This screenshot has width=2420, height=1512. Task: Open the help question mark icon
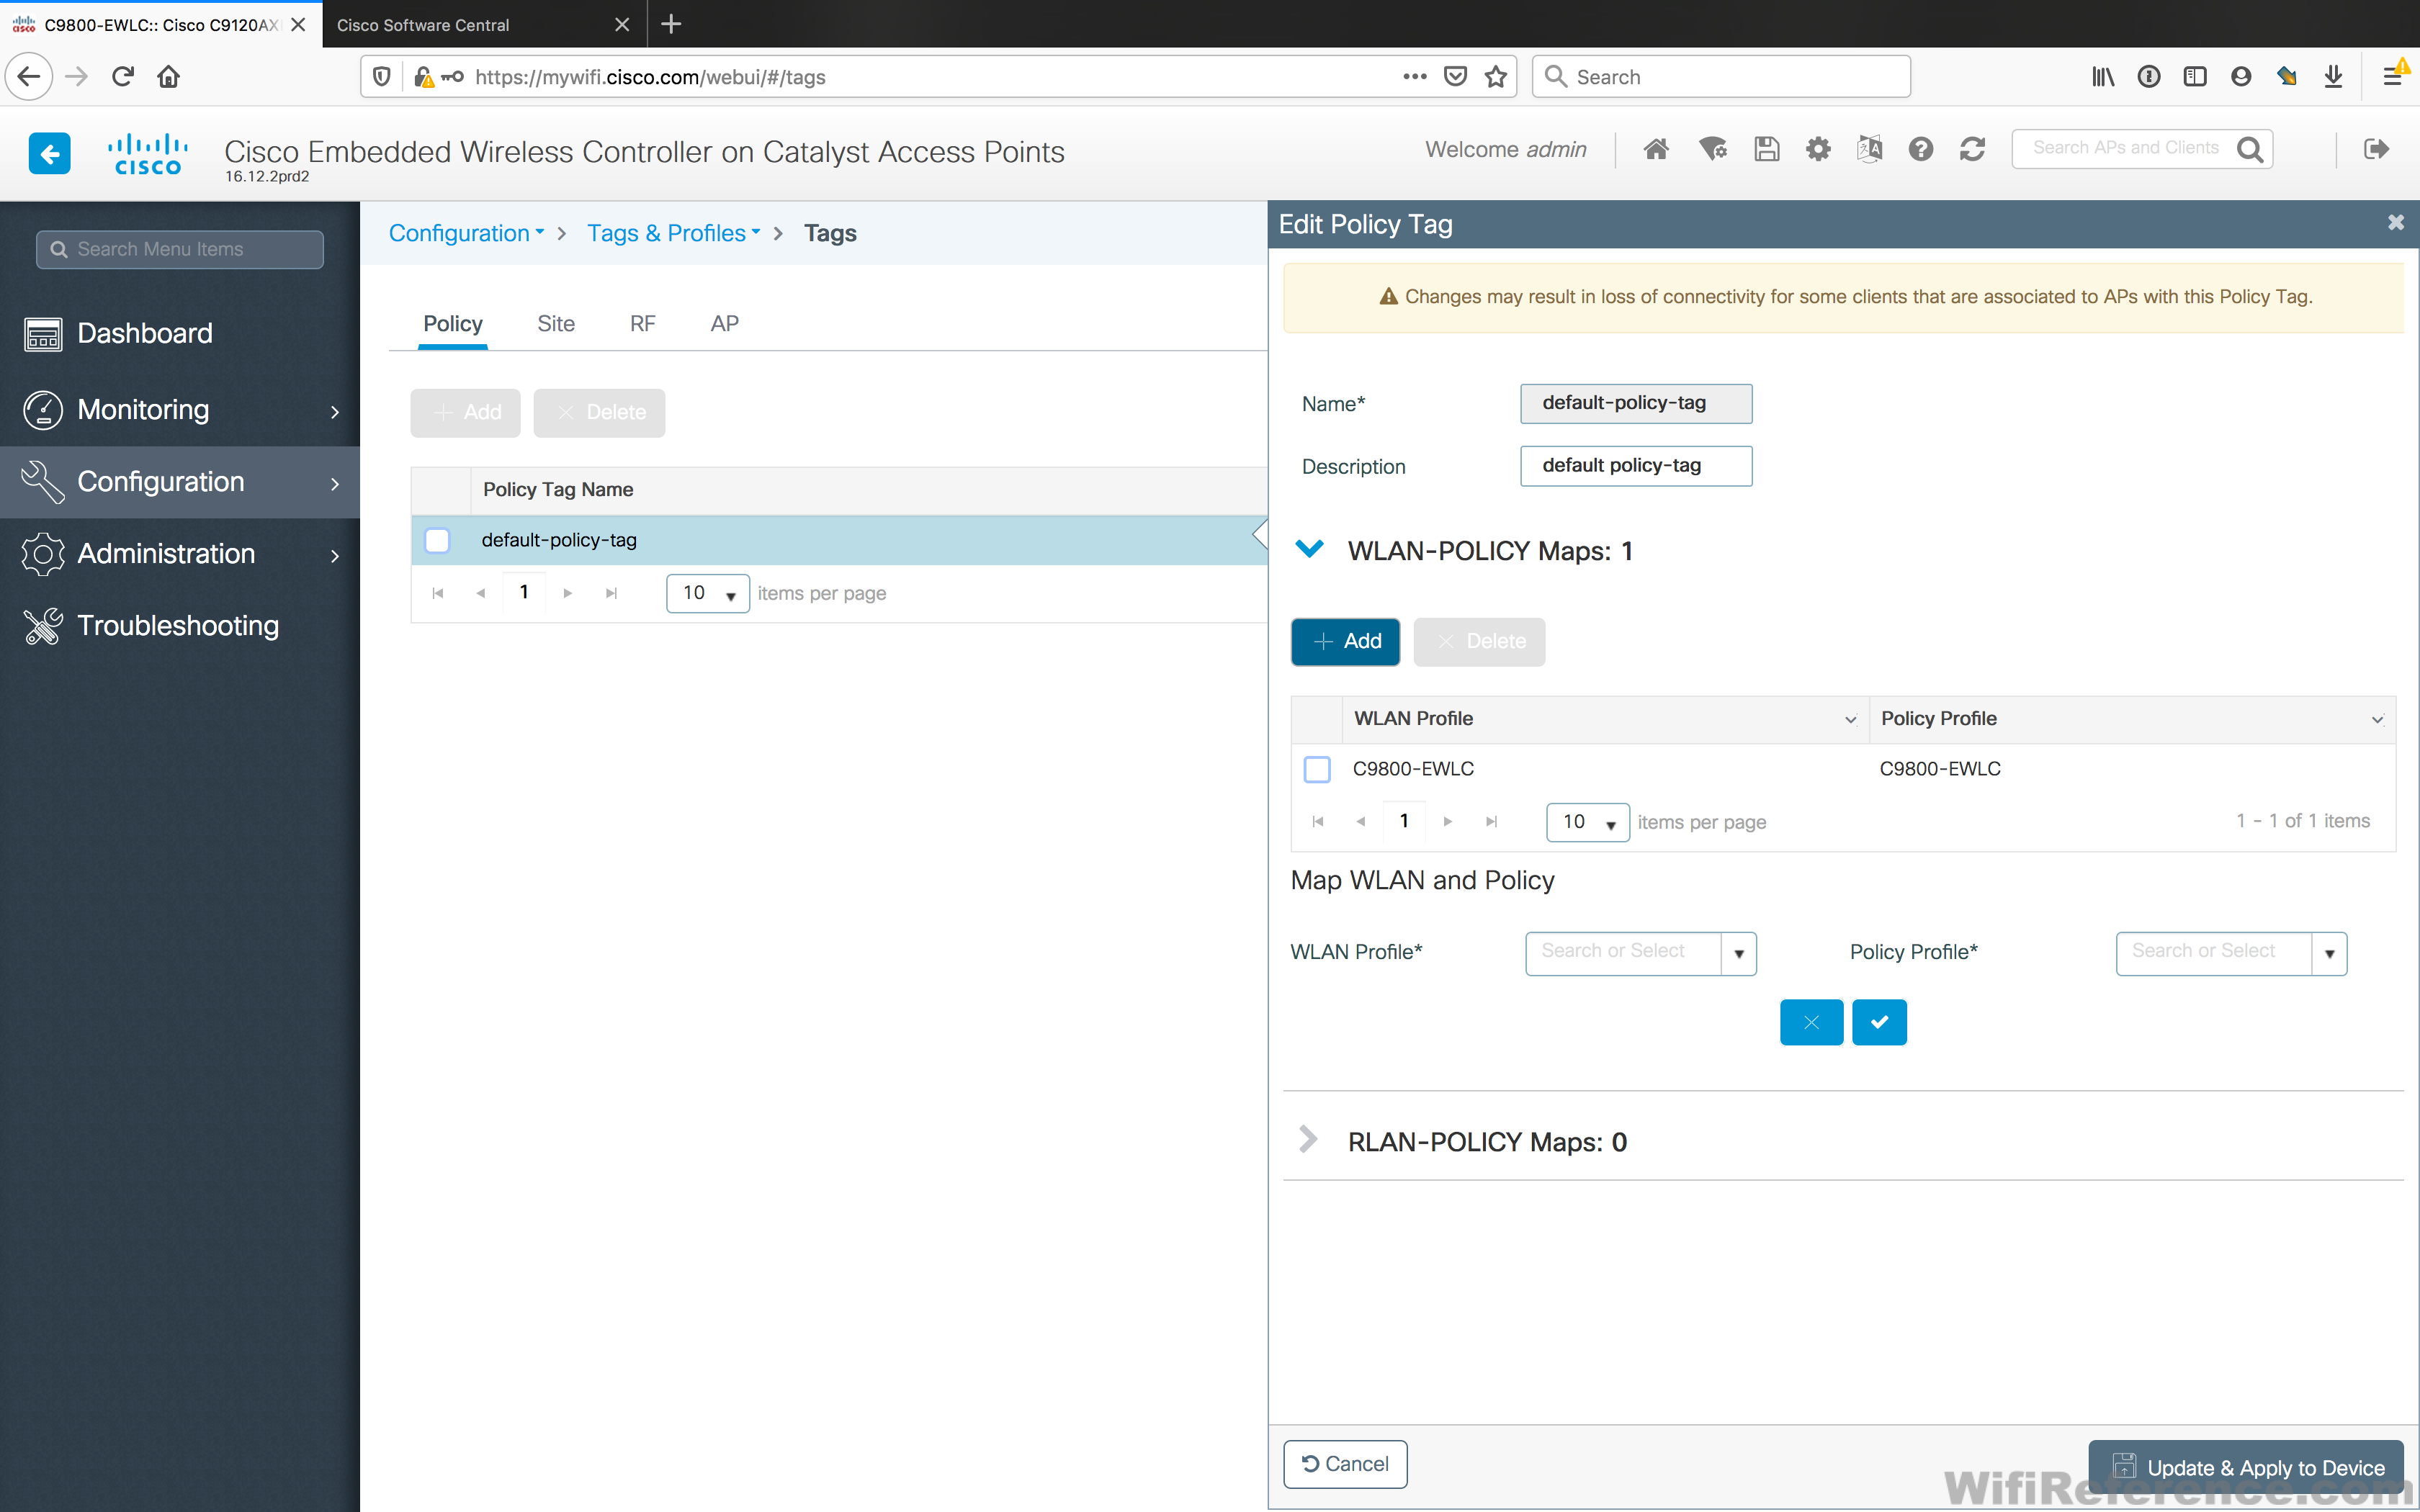pos(1920,149)
